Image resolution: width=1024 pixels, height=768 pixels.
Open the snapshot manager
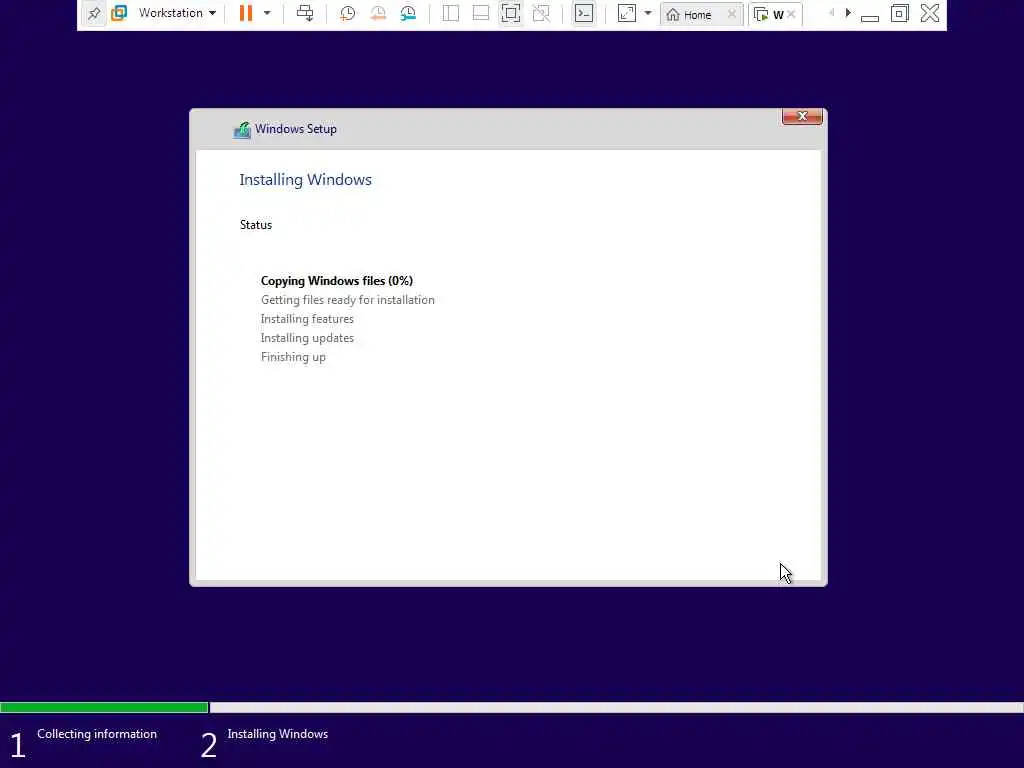(x=408, y=13)
